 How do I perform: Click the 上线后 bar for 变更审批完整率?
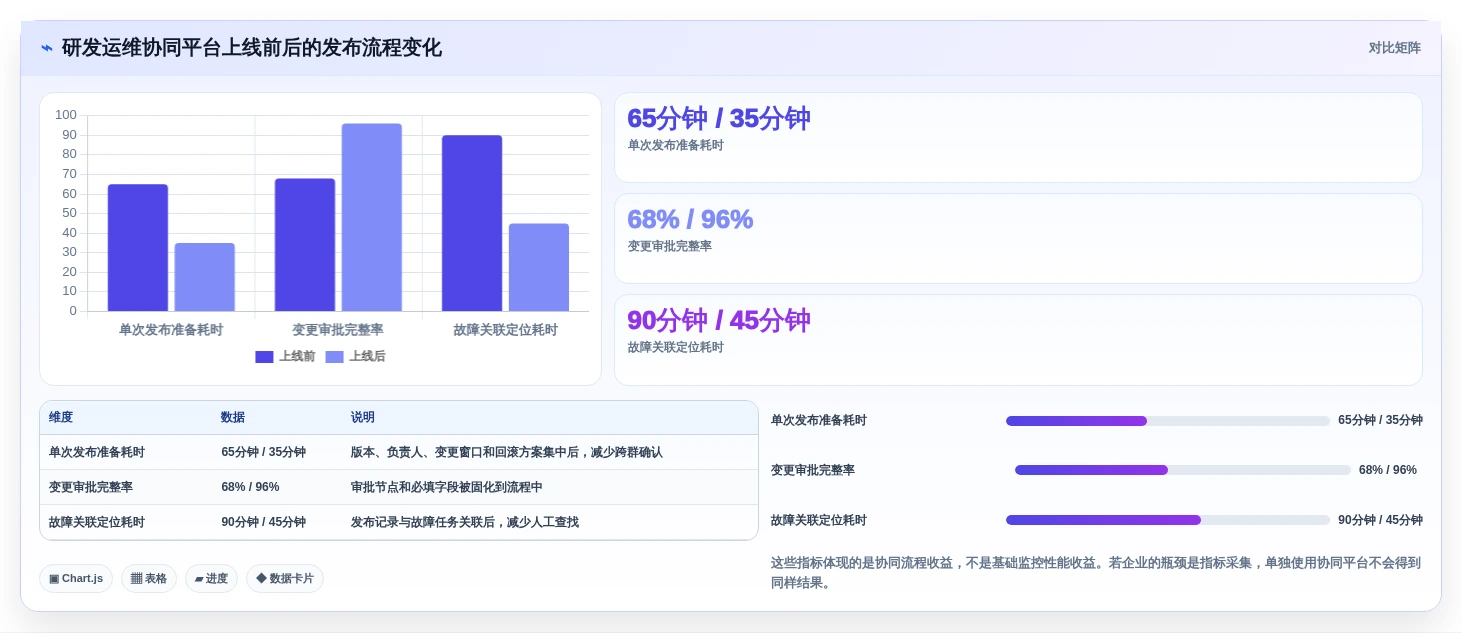coord(372,217)
